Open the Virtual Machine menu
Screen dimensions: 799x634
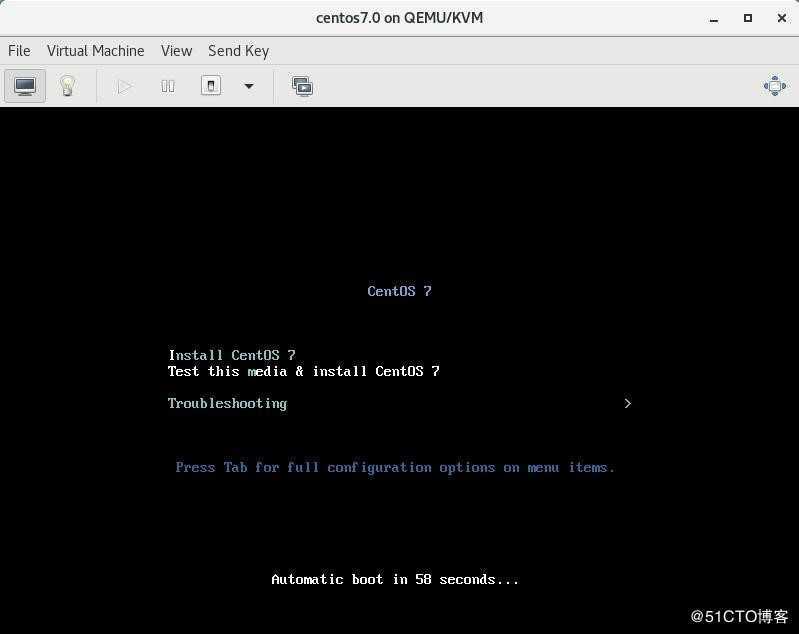click(x=95, y=51)
